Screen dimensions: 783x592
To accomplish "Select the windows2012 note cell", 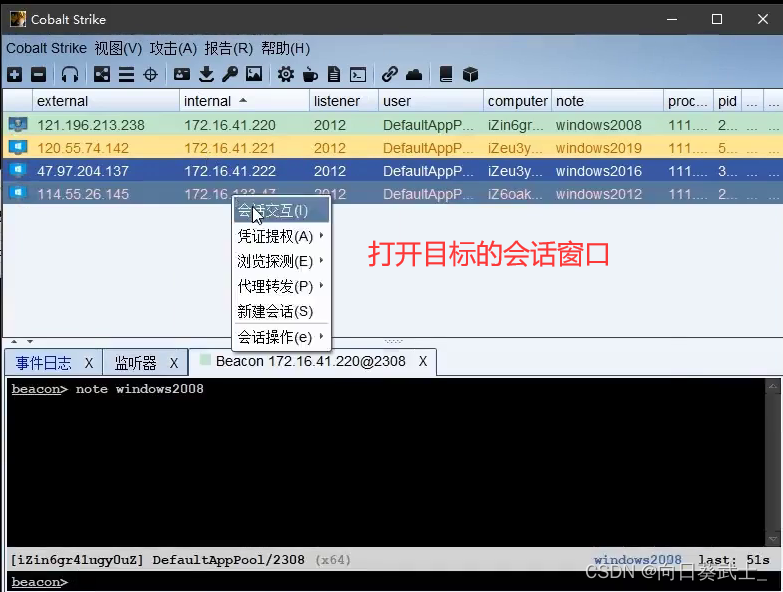I will 607,194.
